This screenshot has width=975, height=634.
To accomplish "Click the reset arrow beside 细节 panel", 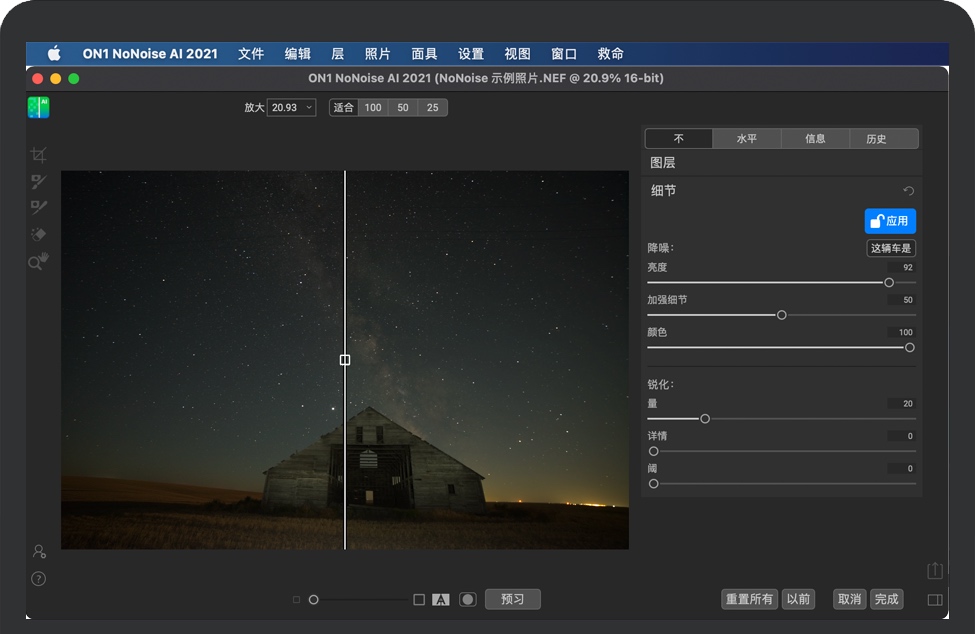I will (x=908, y=190).
